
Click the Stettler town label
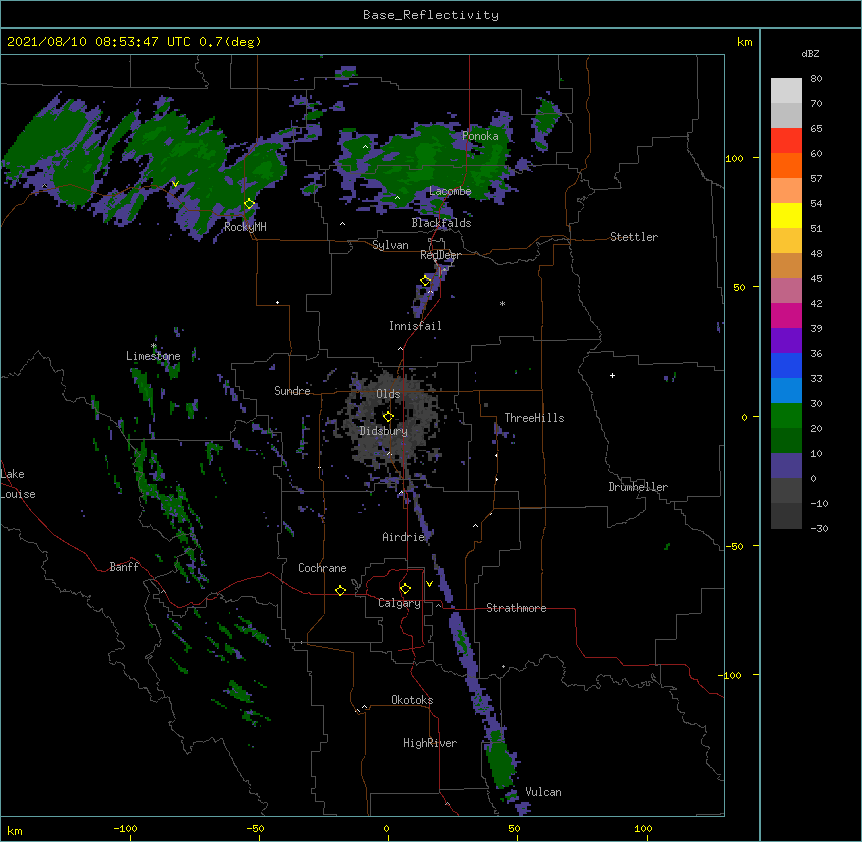click(x=634, y=237)
